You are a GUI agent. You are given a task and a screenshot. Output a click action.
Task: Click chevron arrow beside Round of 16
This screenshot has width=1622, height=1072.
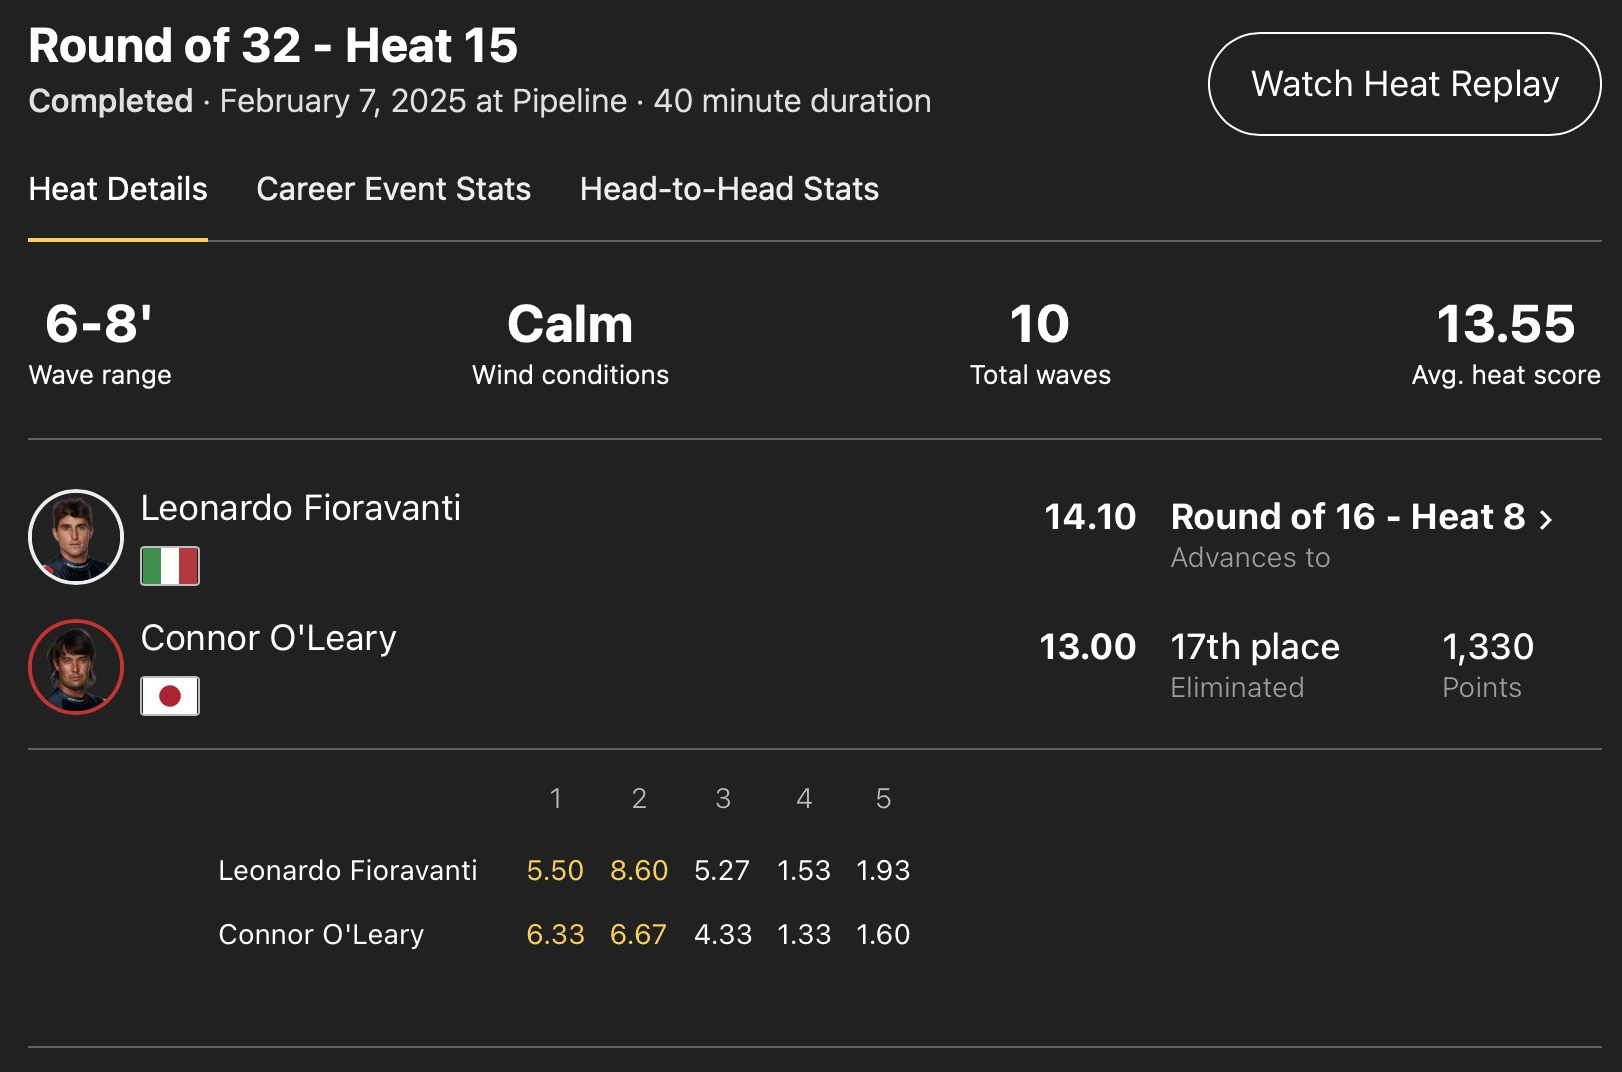coord(1546,519)
